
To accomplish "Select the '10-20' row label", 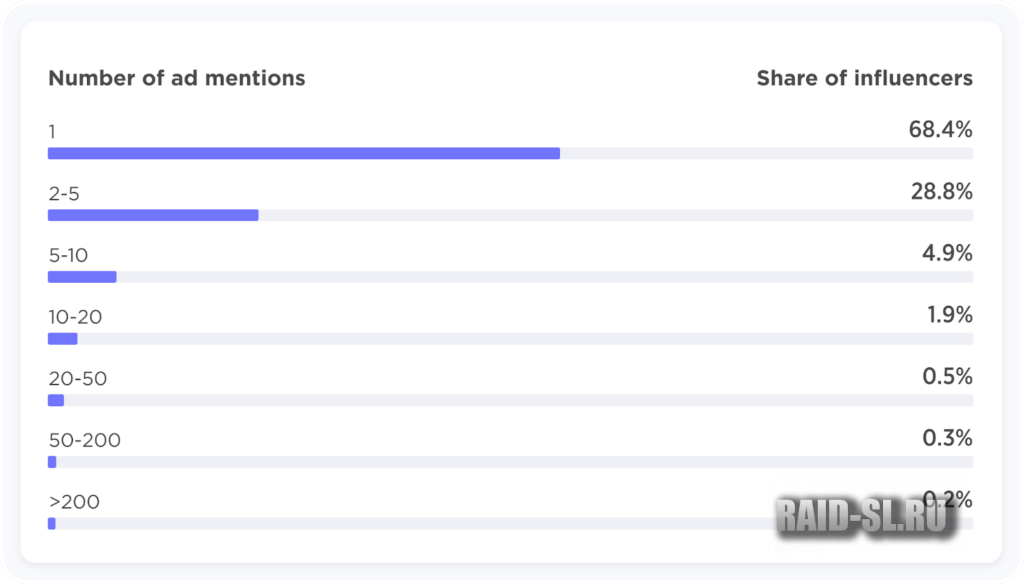I will point(75,318).
